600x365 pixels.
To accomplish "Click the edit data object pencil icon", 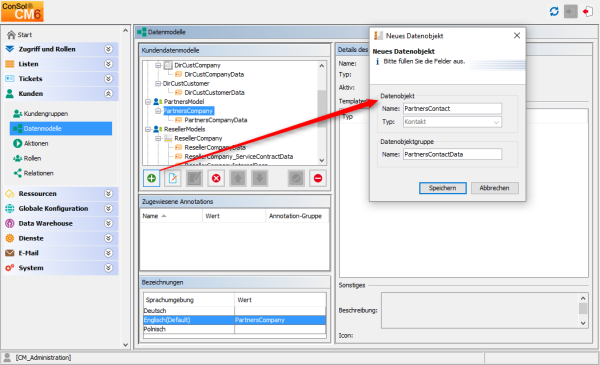I will pos(173,178).
